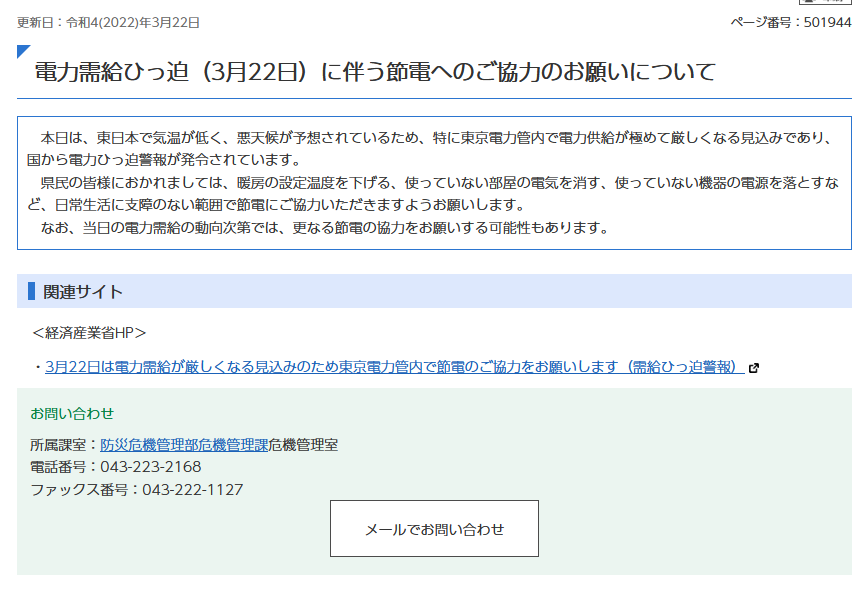Click the sentence starting なお、当日の電力需給
This screenshot has width=868, height=589.
click(x=324, y=228)
